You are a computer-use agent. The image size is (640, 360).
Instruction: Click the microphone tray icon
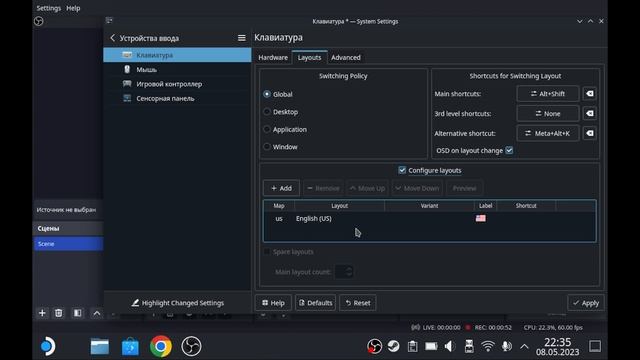[507, 346]
